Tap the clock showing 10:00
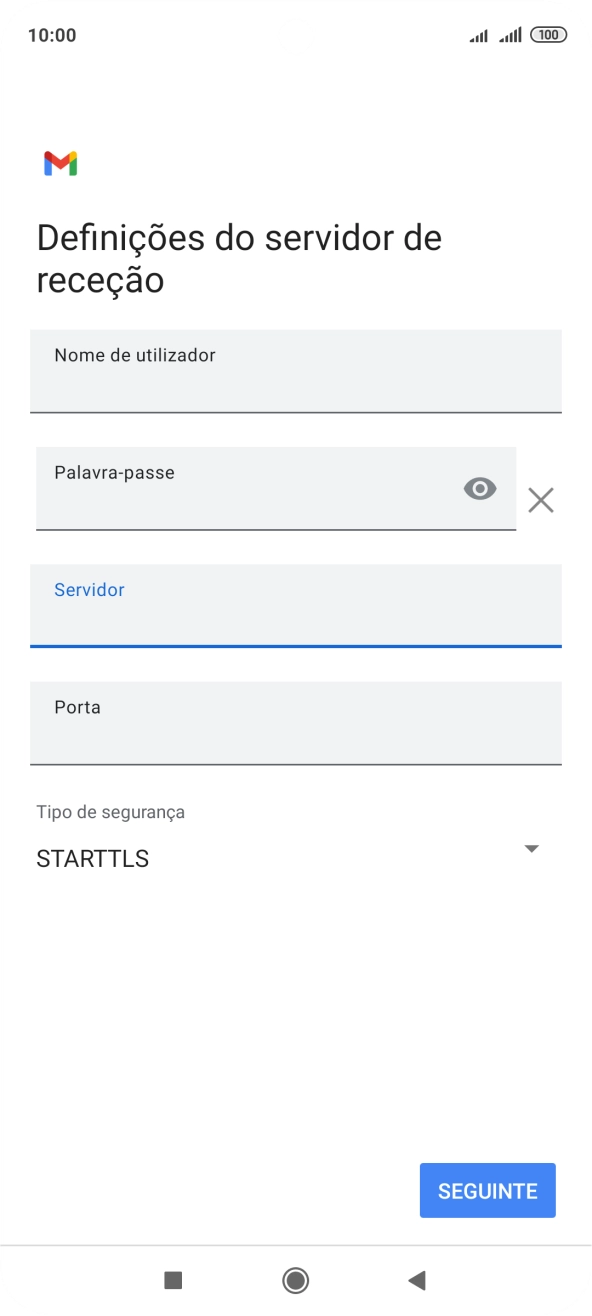The image size is (592, 1316). coord(49,34)
